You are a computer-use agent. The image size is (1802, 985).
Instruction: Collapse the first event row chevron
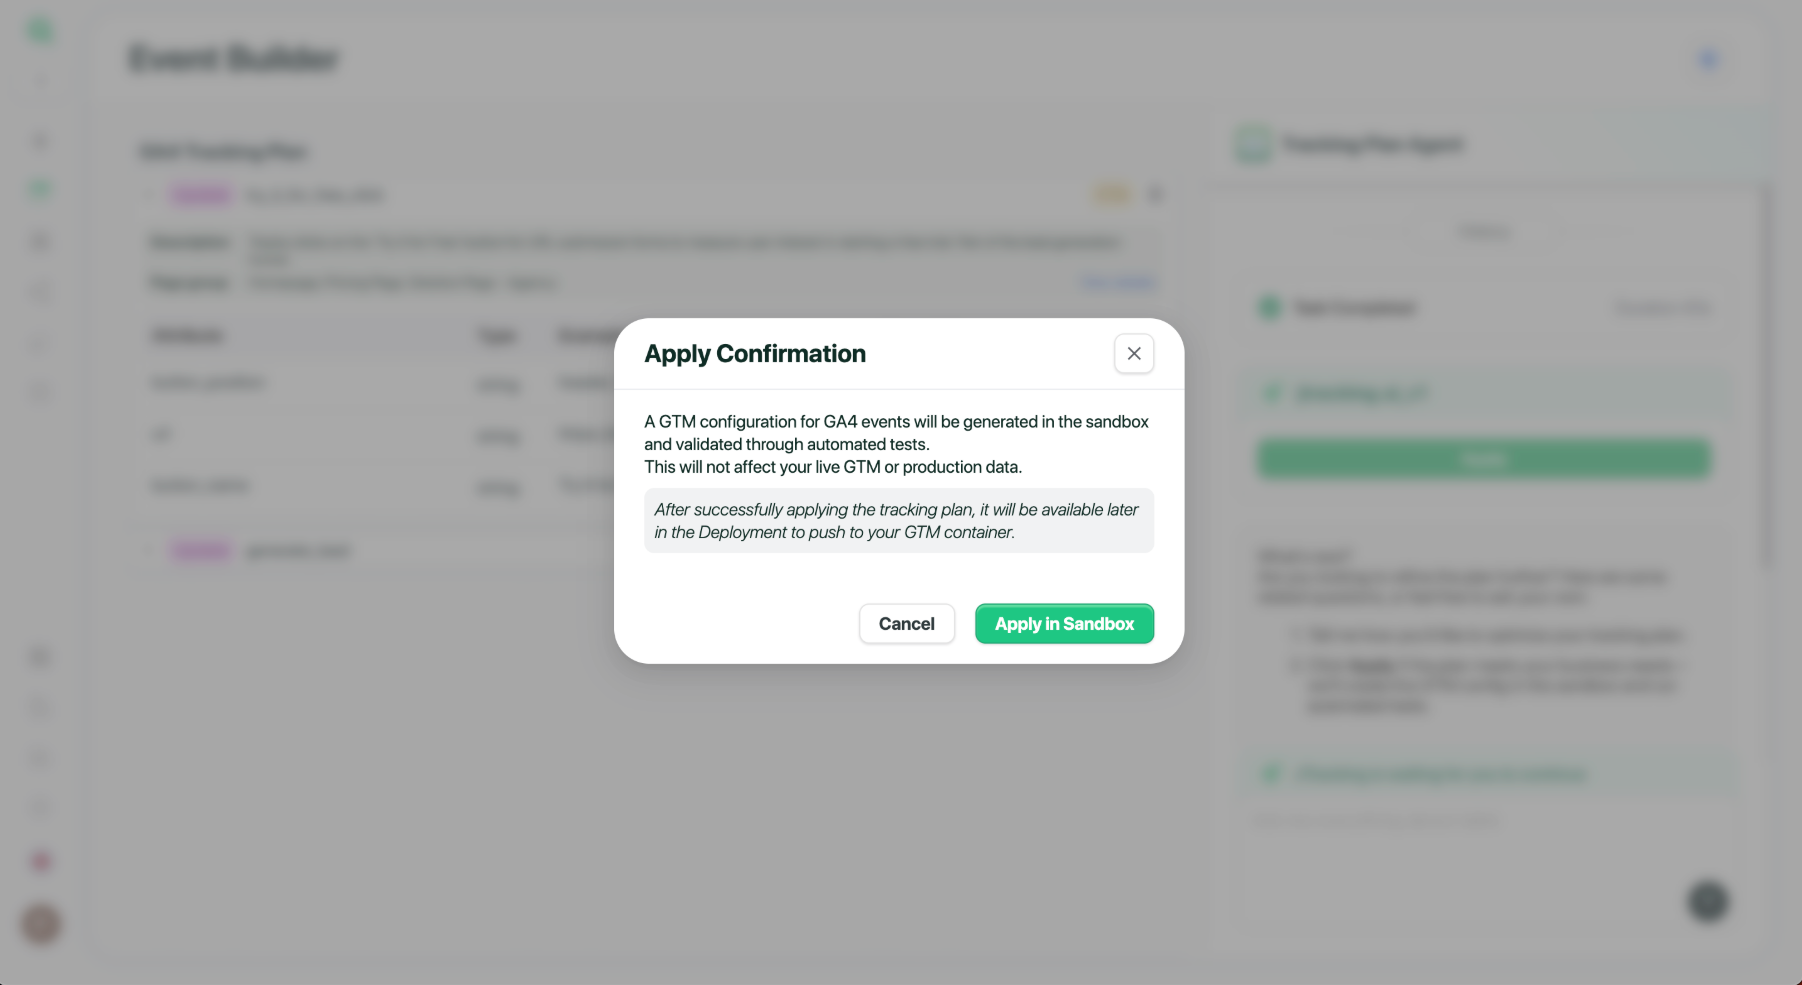150,195
